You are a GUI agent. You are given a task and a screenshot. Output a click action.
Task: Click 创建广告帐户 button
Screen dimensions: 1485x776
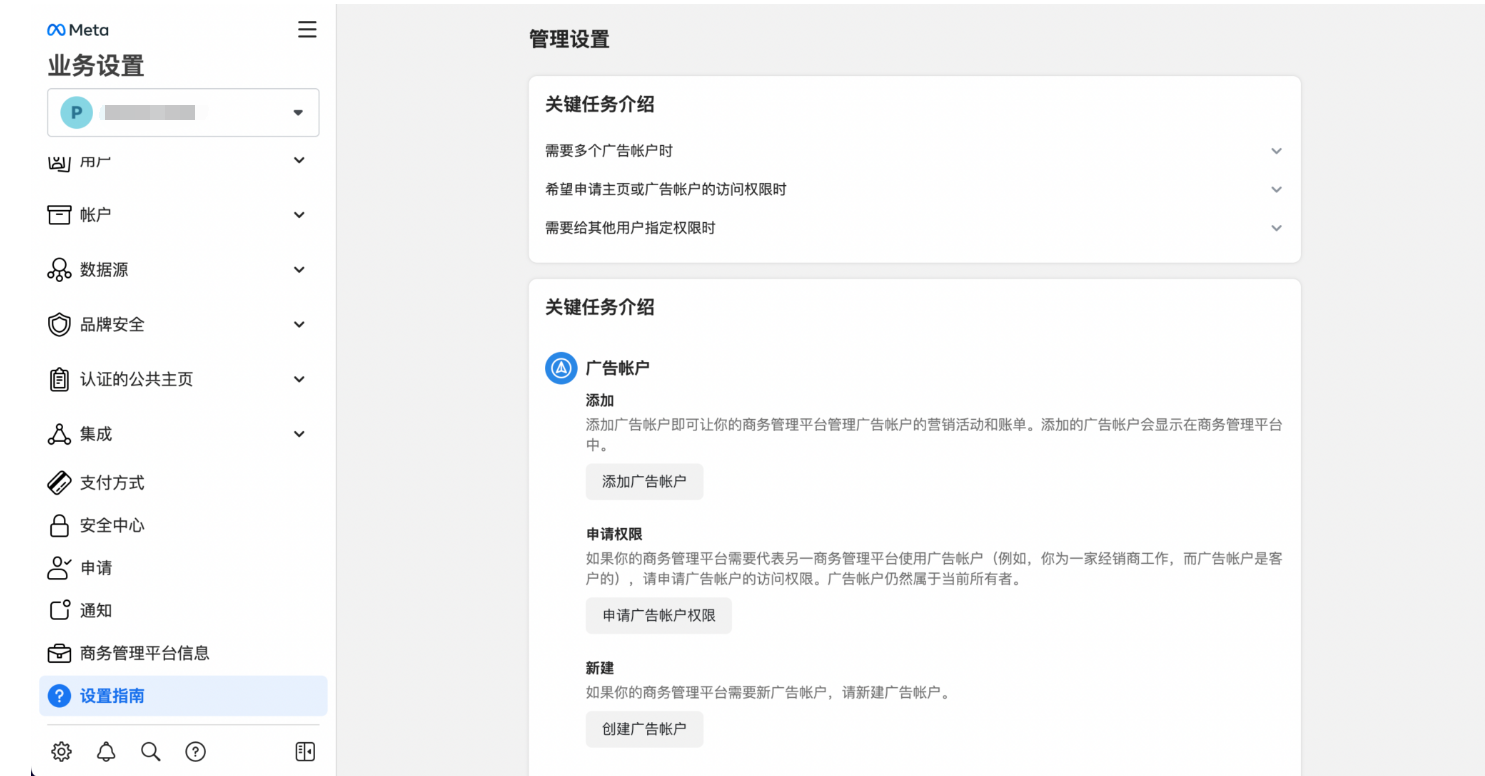click(x=644, y=729)
